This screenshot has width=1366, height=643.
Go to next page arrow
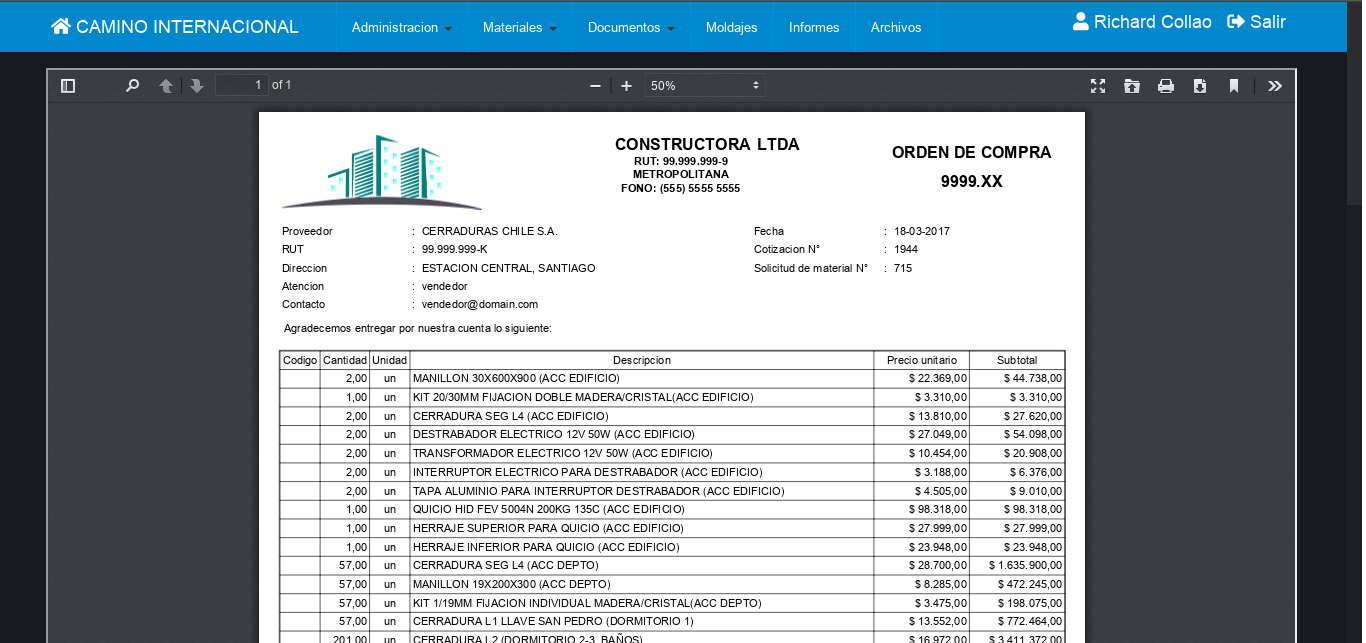(x=197, y=86)
